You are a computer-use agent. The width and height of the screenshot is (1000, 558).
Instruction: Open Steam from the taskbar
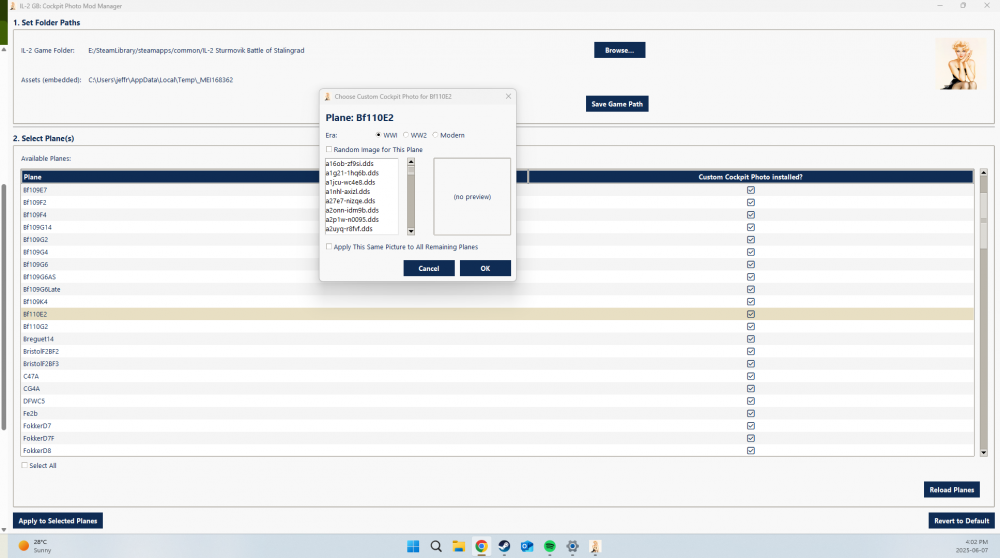pyautogui.click(x=504, y=547)
